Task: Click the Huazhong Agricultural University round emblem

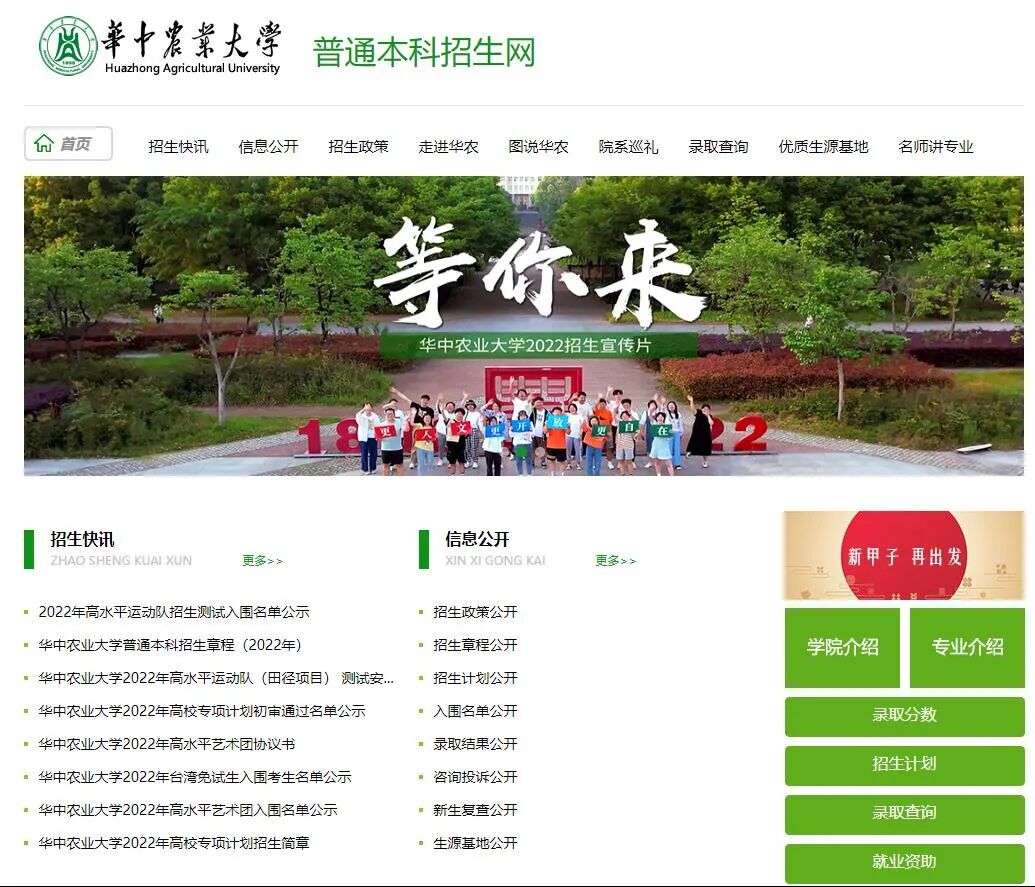Action: (x=68, y=46)
